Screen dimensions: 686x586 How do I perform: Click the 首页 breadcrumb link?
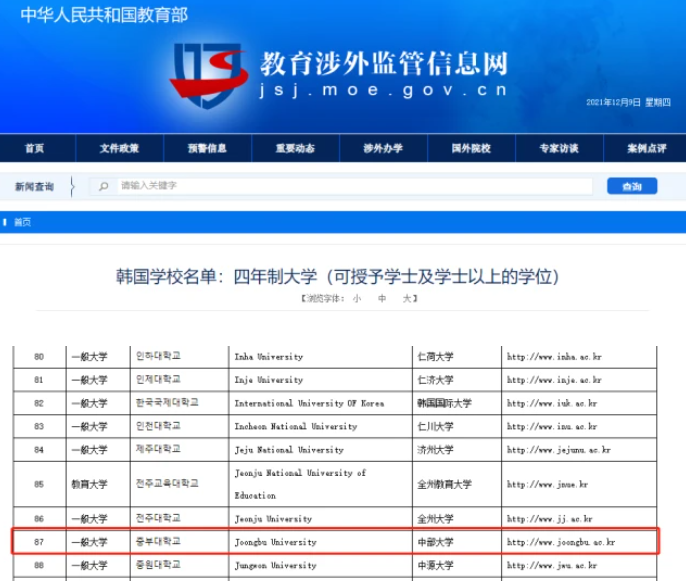(22, 222)
